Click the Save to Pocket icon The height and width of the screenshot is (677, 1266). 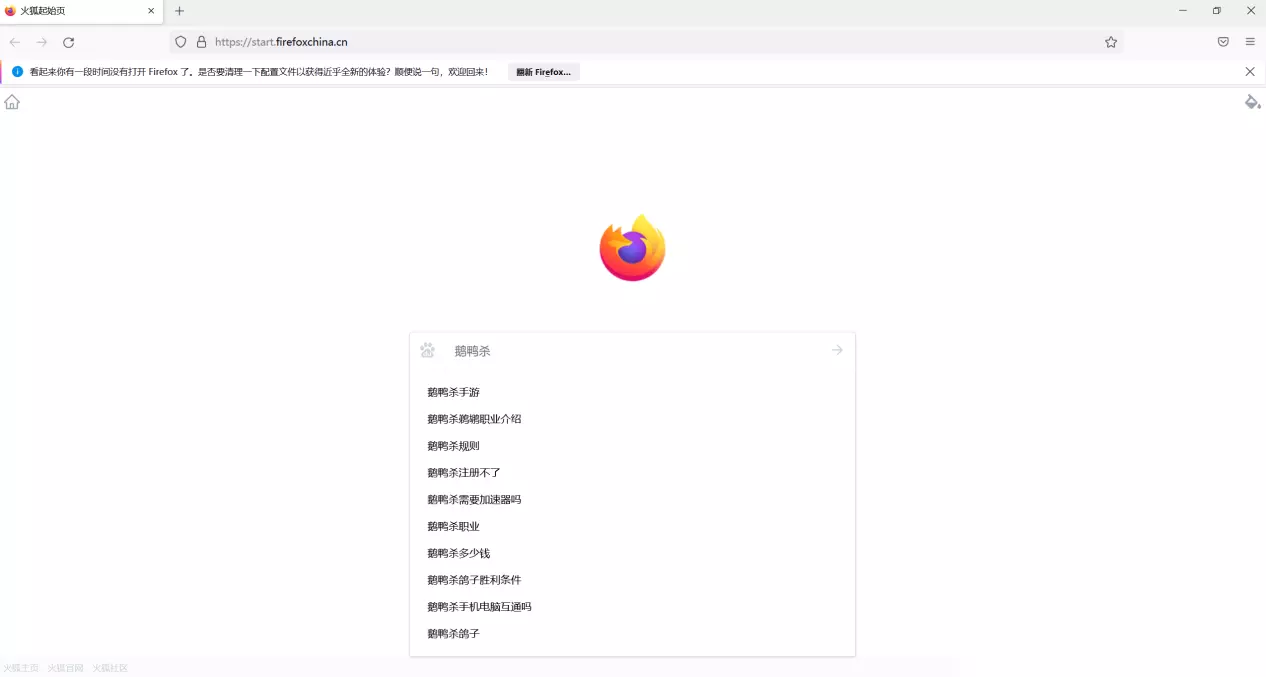point(1223,42)
